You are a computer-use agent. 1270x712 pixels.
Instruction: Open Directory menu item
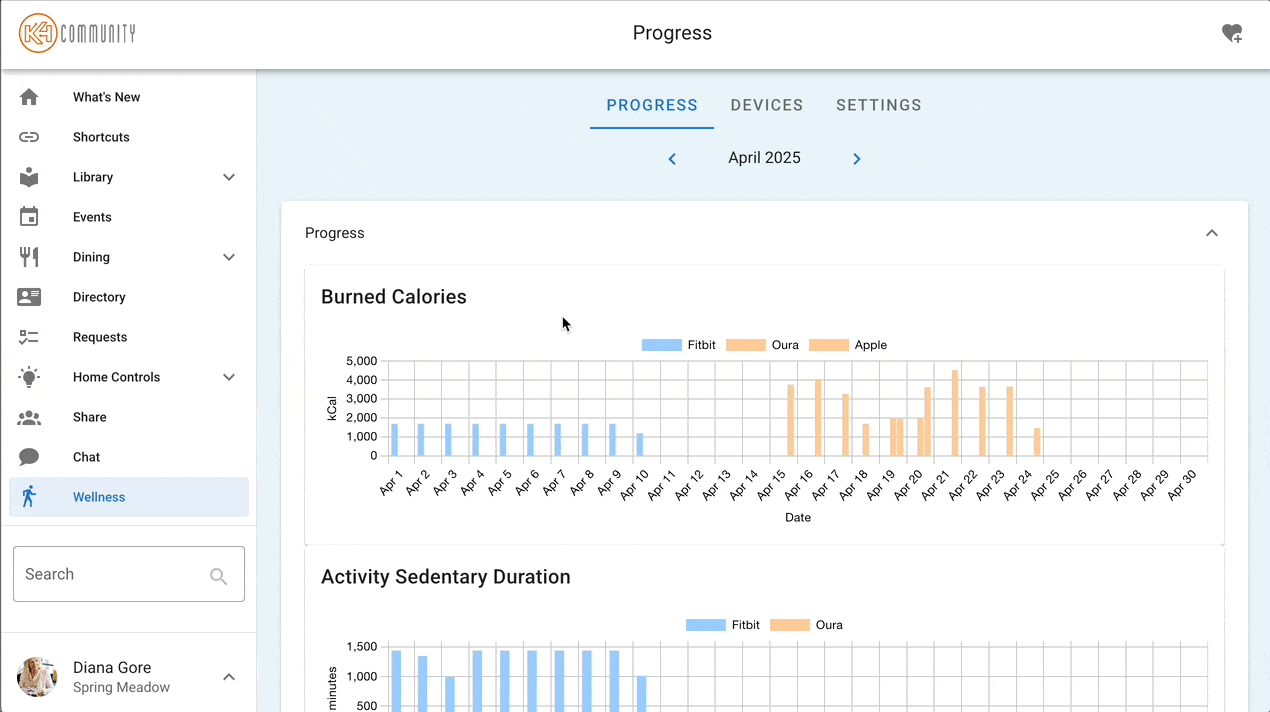tap(129, 297)
